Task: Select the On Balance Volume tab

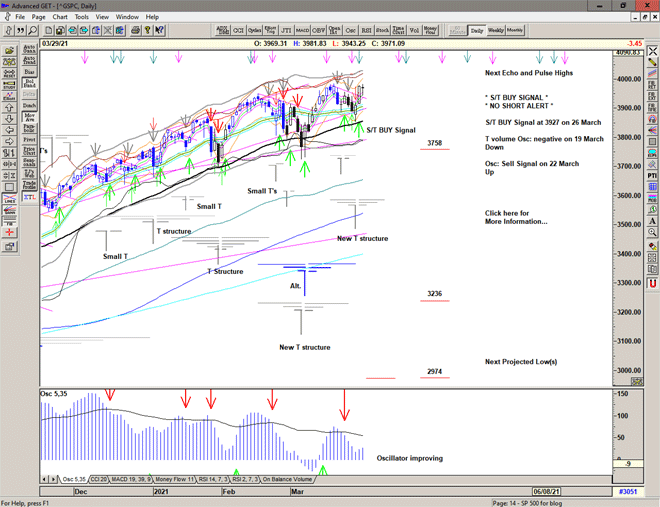Action: click(x=288, y=479)
